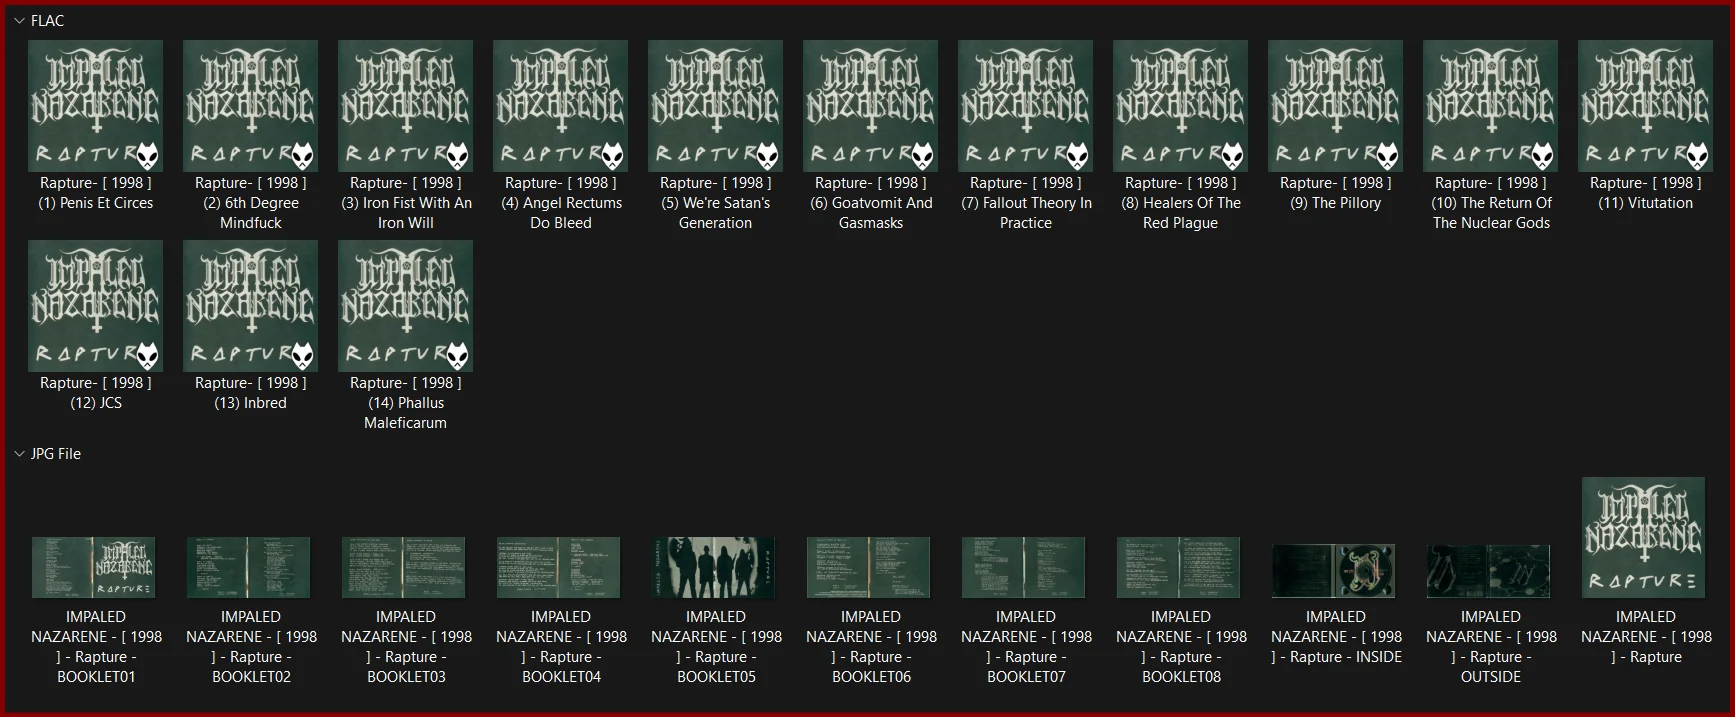Select the track (13) Inbred icon

pyautogui.click(x=251, y=306)
